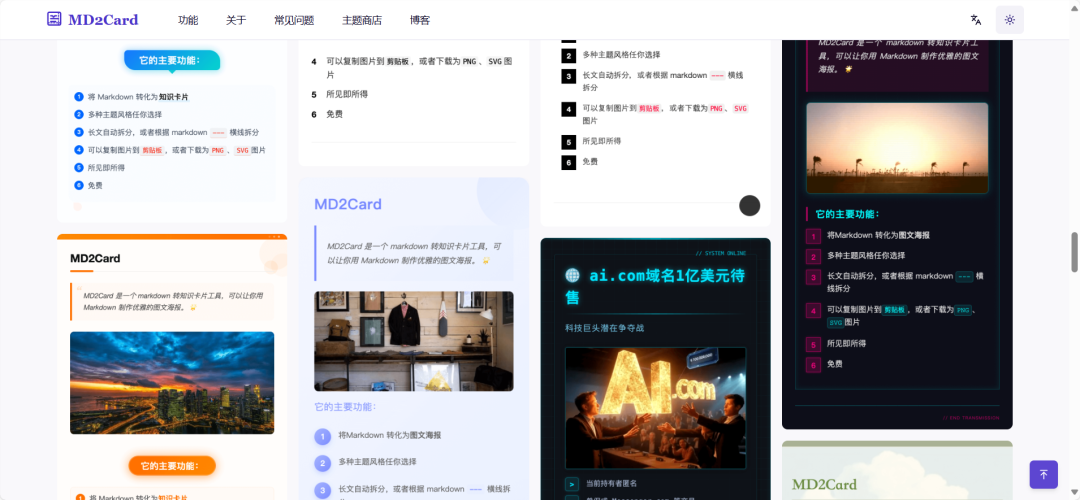Select the clothing shop interior photo
The height and width of the screenshot is (500, 1080).
point(414,341)
